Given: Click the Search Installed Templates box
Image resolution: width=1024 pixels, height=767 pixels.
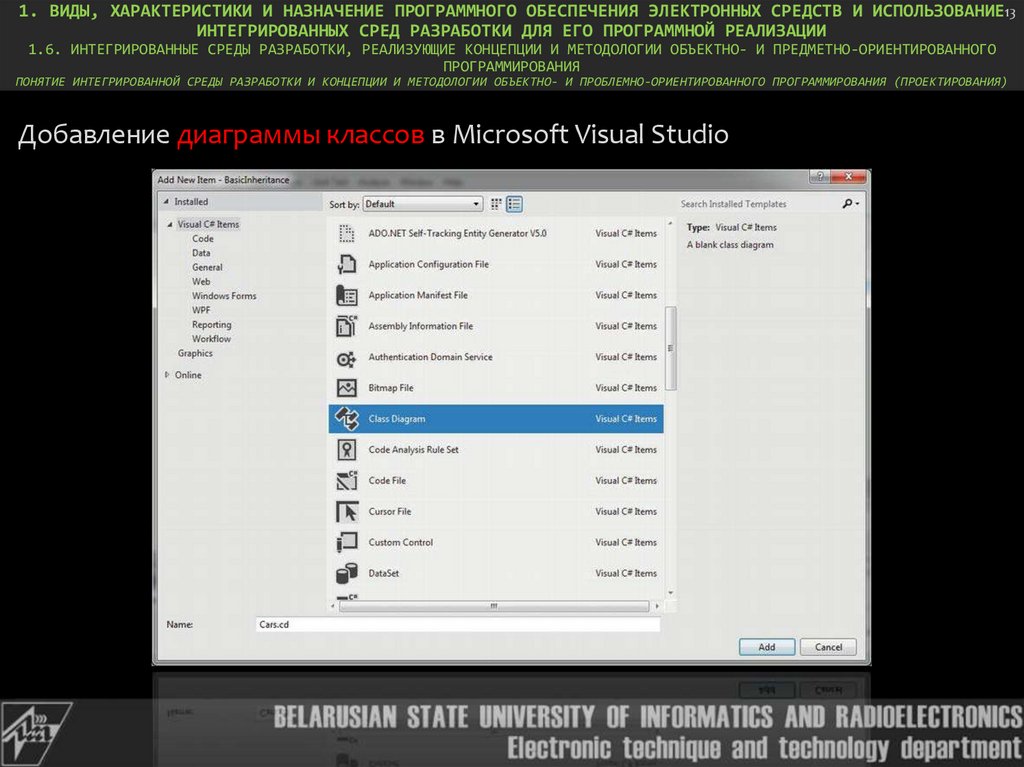Looking at the screenshot, I should click(x=758, y=204).
